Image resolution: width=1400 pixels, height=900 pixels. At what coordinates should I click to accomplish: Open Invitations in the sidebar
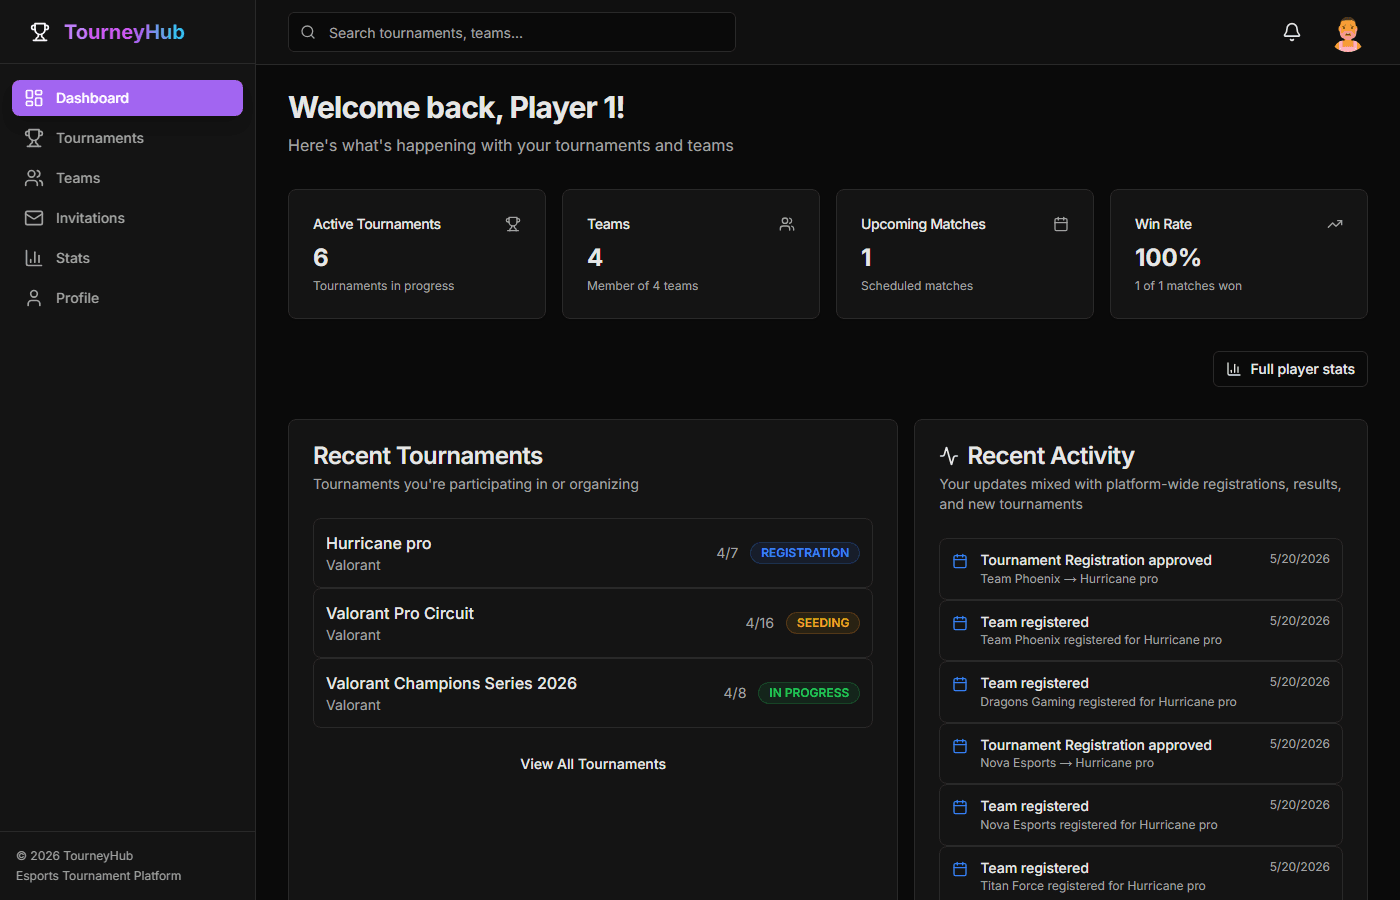coord(127,218)
